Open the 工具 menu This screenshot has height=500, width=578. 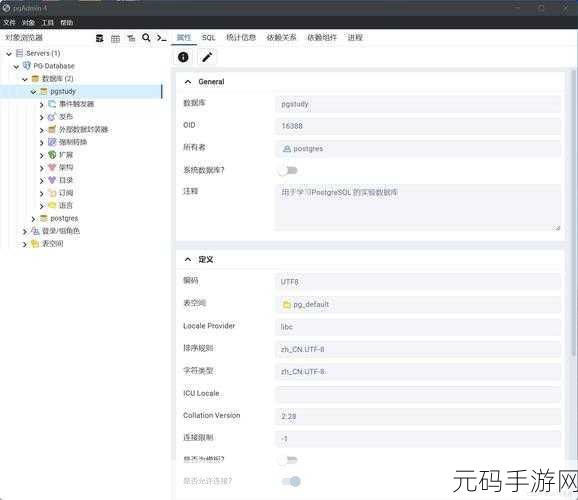[x=48, y=22]
